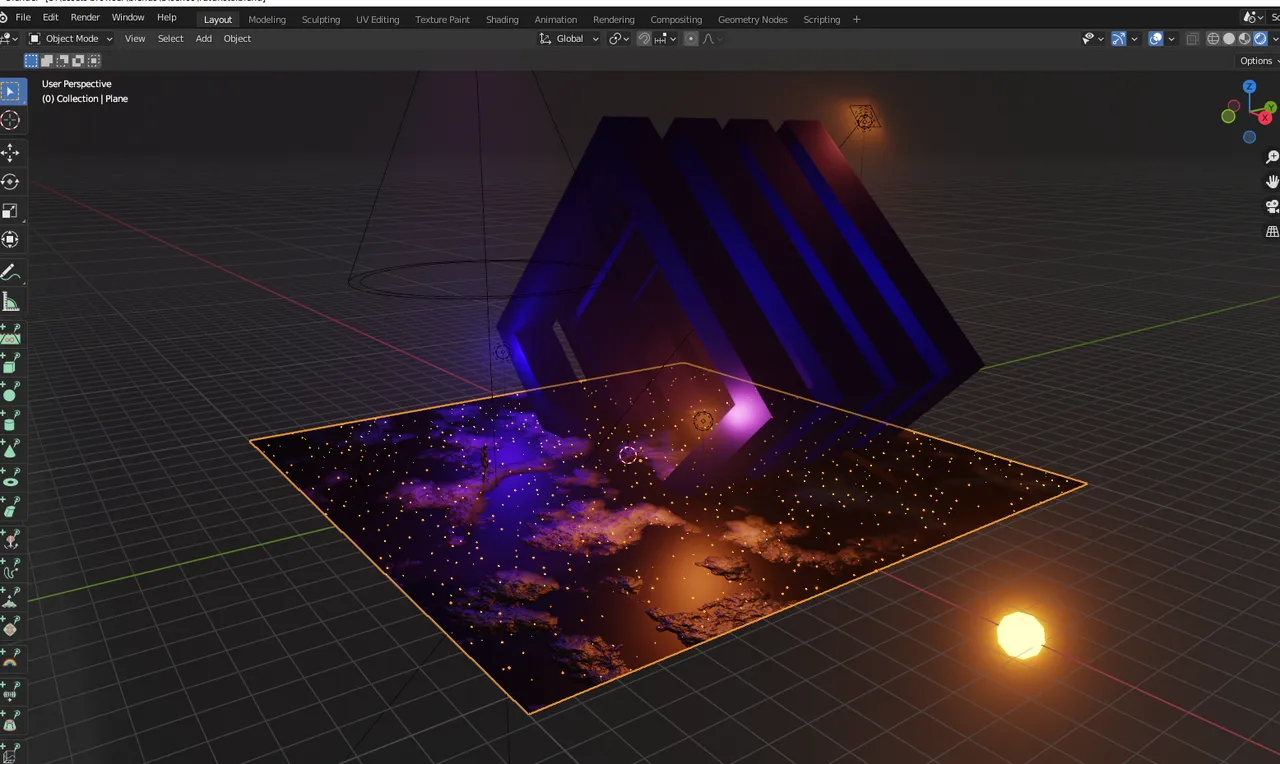This screenshot has width=1280, height=764.
Task: Switch to material preview shading
Action: point(1245,39)
